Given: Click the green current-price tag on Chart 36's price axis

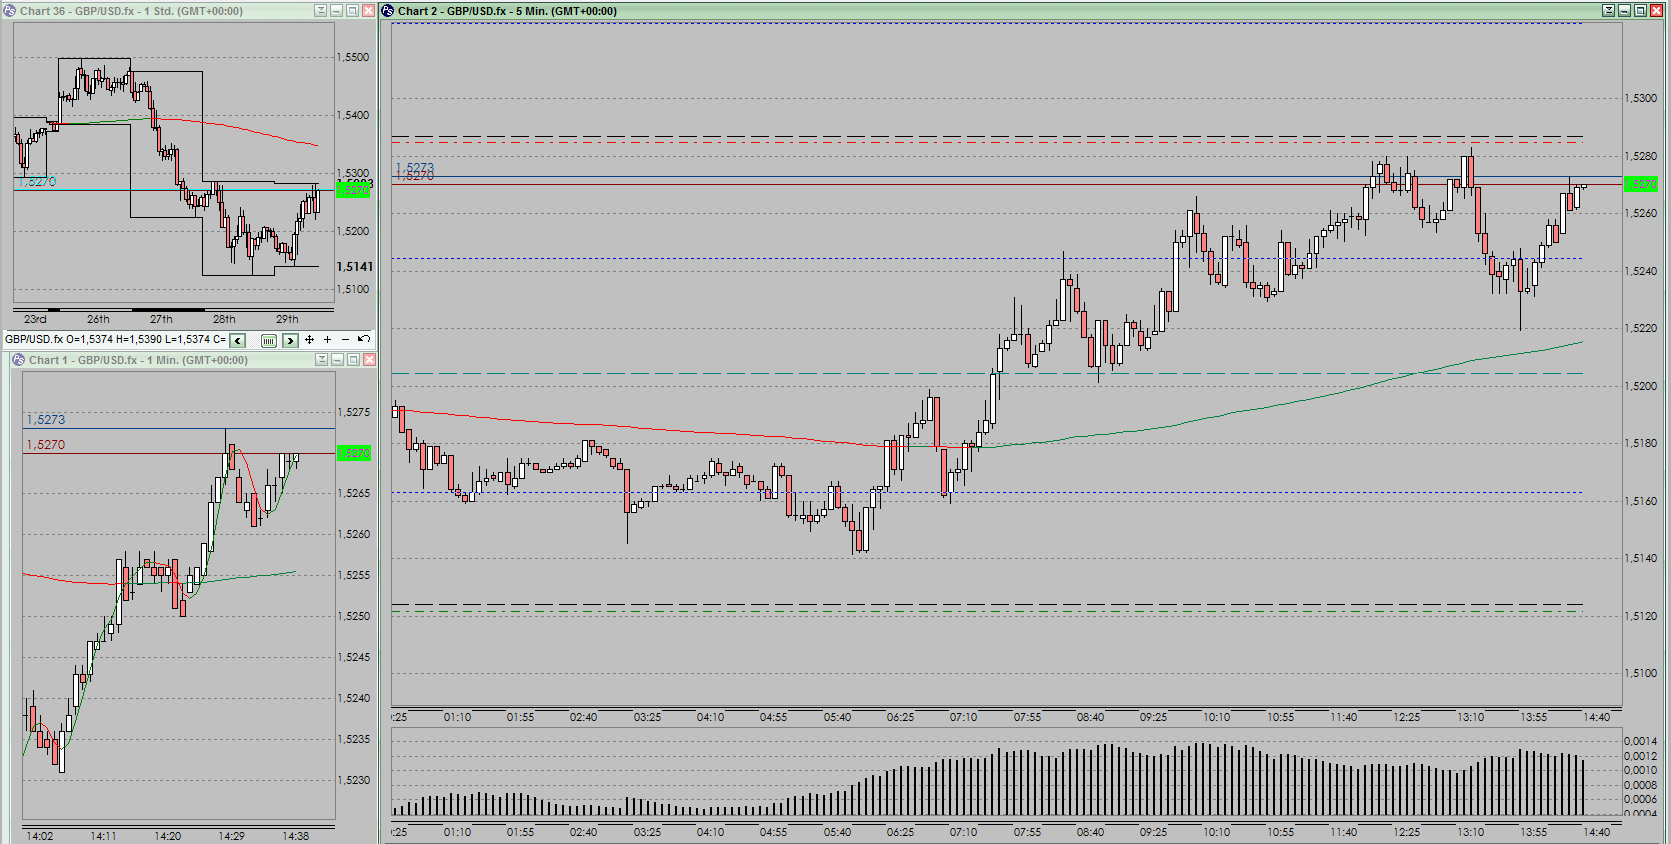Looking at the screenshot, I should pyautogui.click(x=353, y=190).
